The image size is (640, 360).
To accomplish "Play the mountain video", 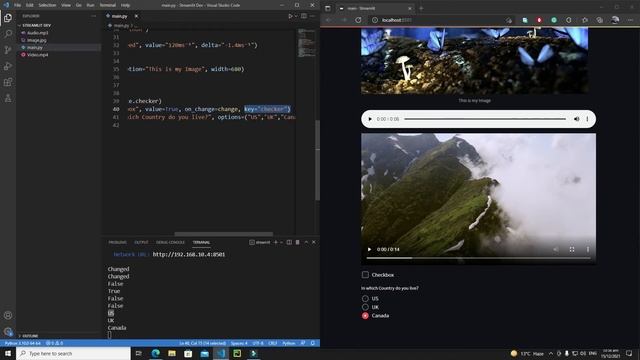I will (369, 249).
